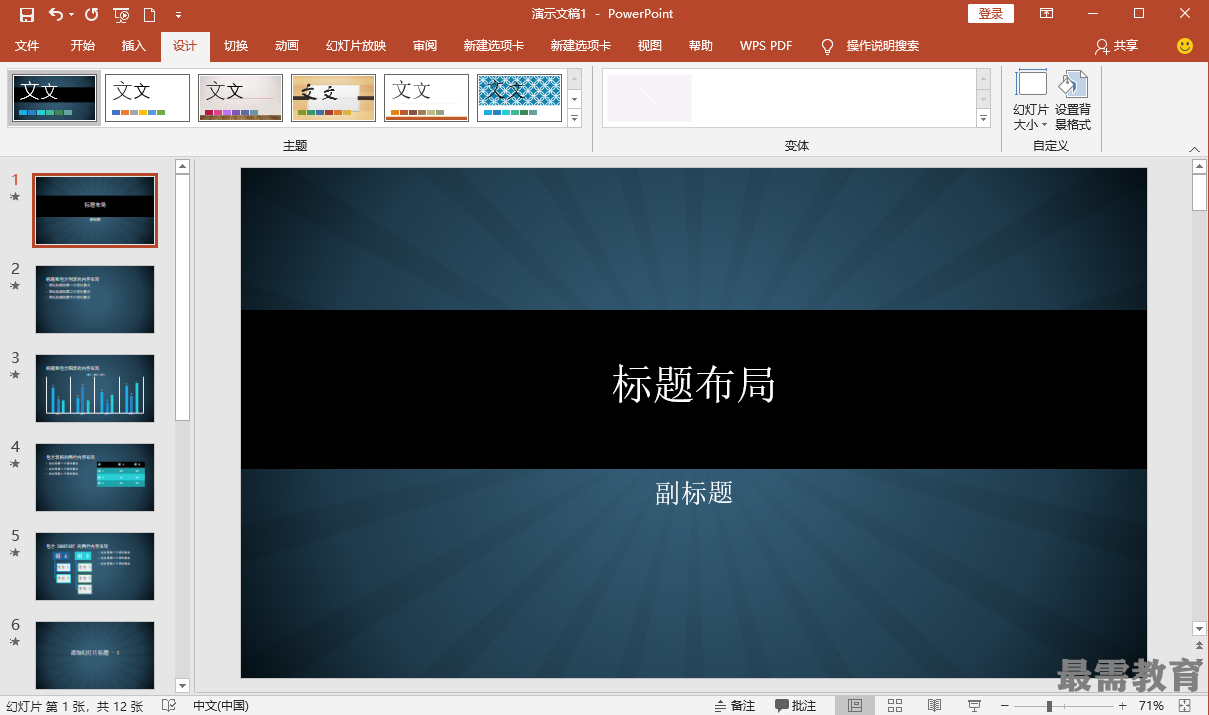This screenshot has width=1209, height=715.
Task: Select slide 5 SmartArt thumbnail
Action: click(95, 566)
